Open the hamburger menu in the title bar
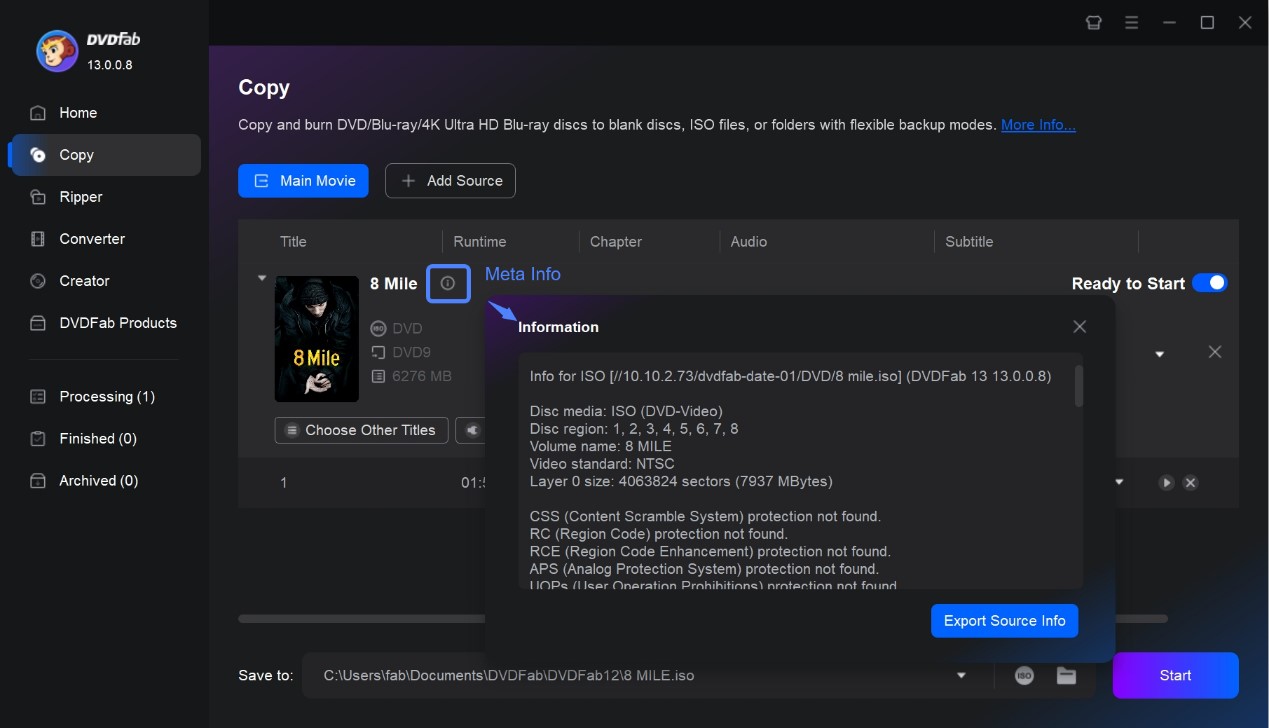The width and height of the screenshot is (1269, 728). click(x=1131, y=22)
